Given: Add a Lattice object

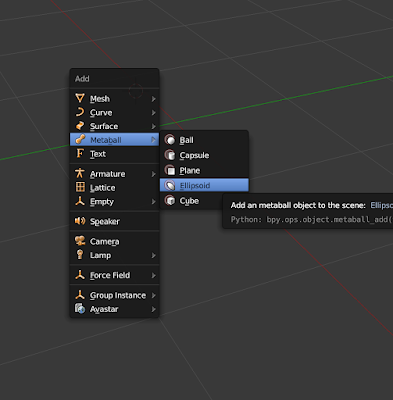Looking at the screenshot, I should click(114, 188).
